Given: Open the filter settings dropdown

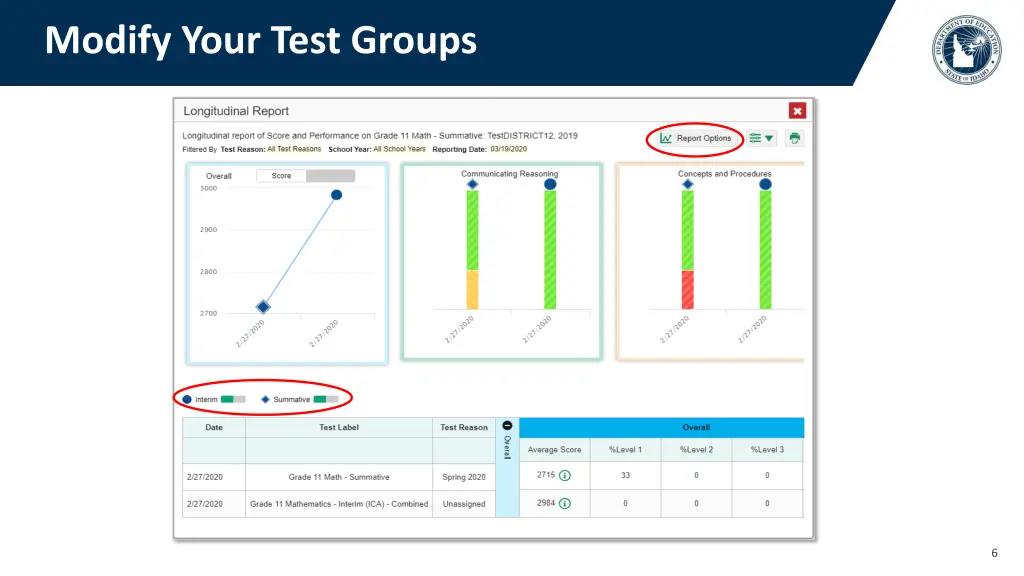Looking at the screenshot, I should click(x=762, y=138).
